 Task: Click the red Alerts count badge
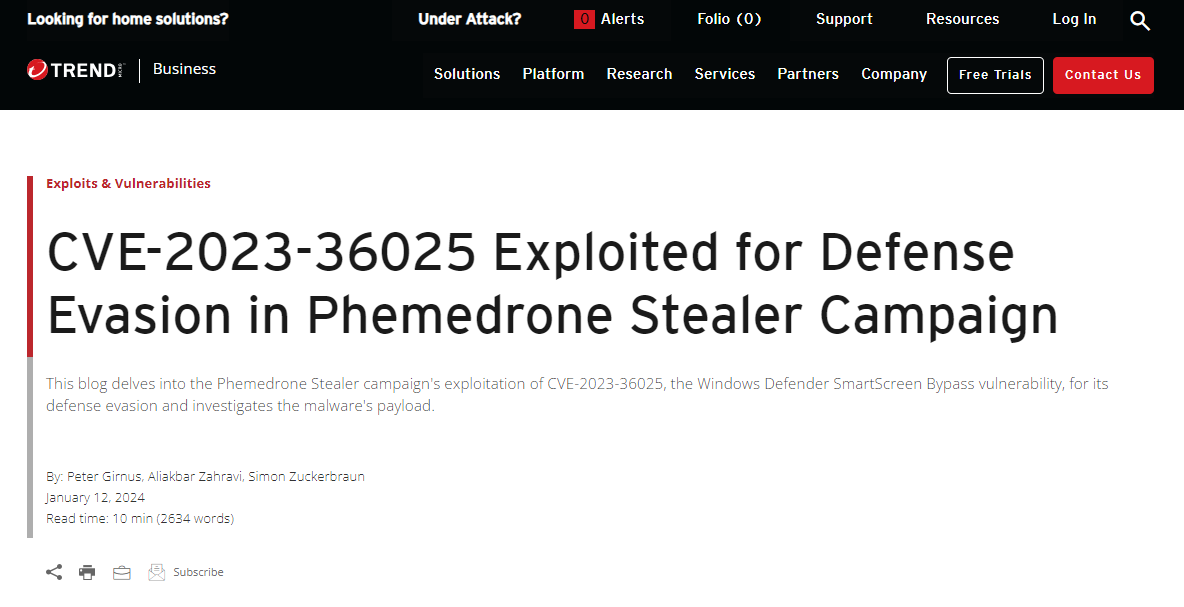[x=584, y=20]
